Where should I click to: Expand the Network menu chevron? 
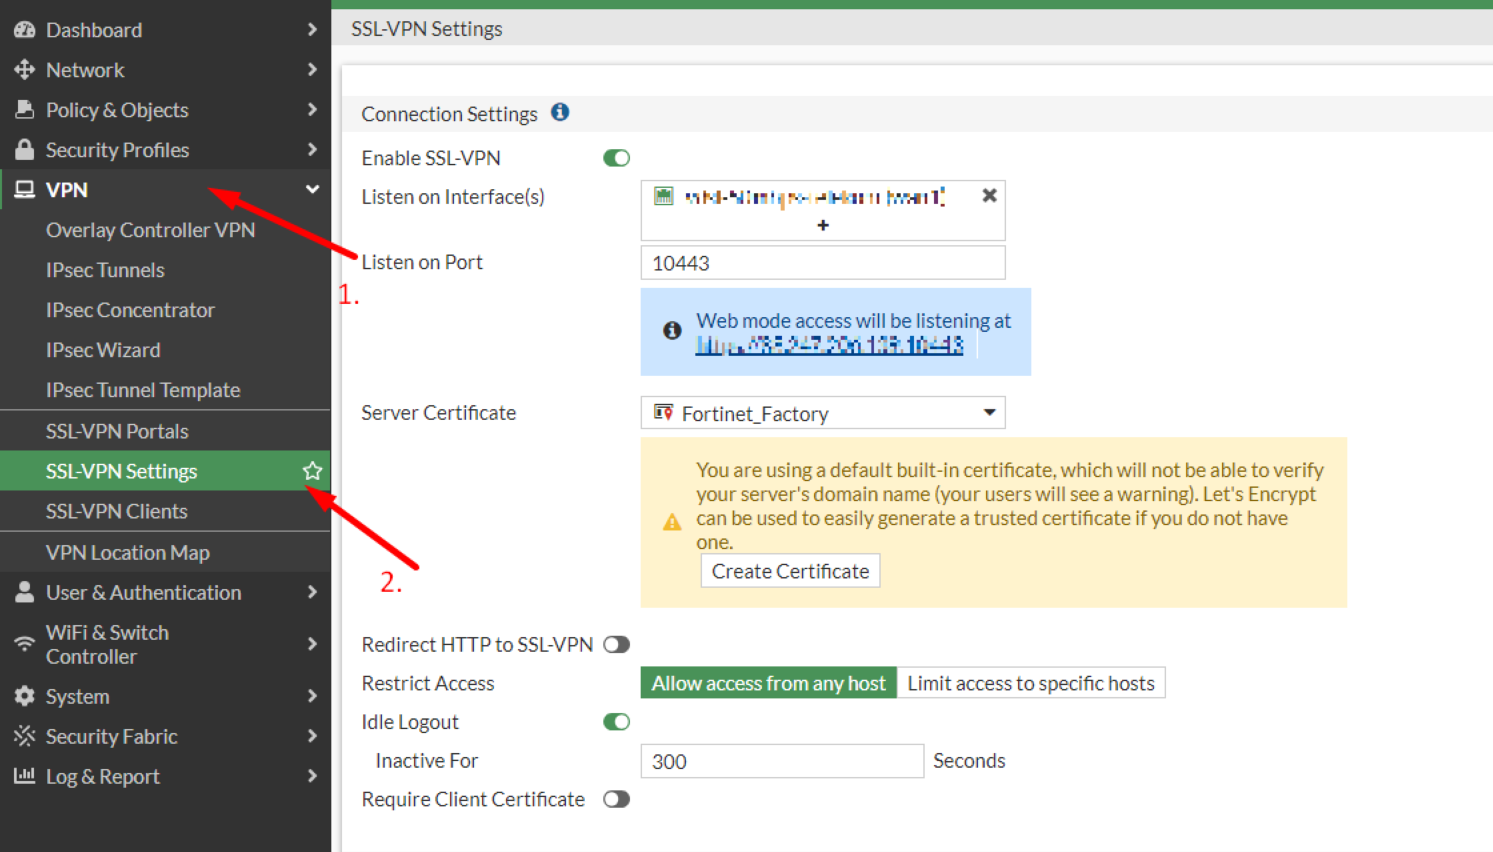312,70
